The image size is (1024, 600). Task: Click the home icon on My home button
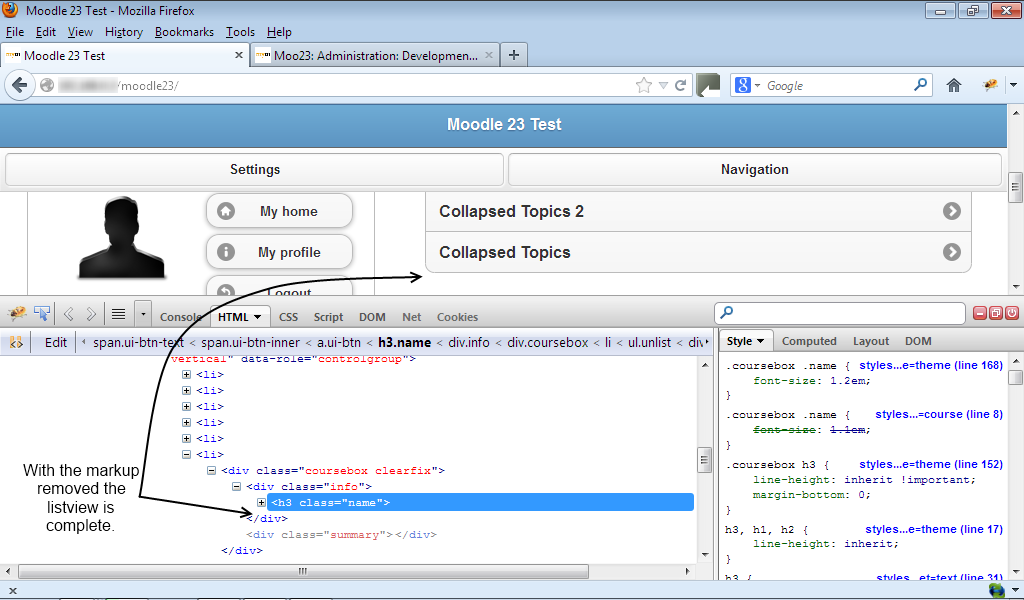[x=226, y=211]
